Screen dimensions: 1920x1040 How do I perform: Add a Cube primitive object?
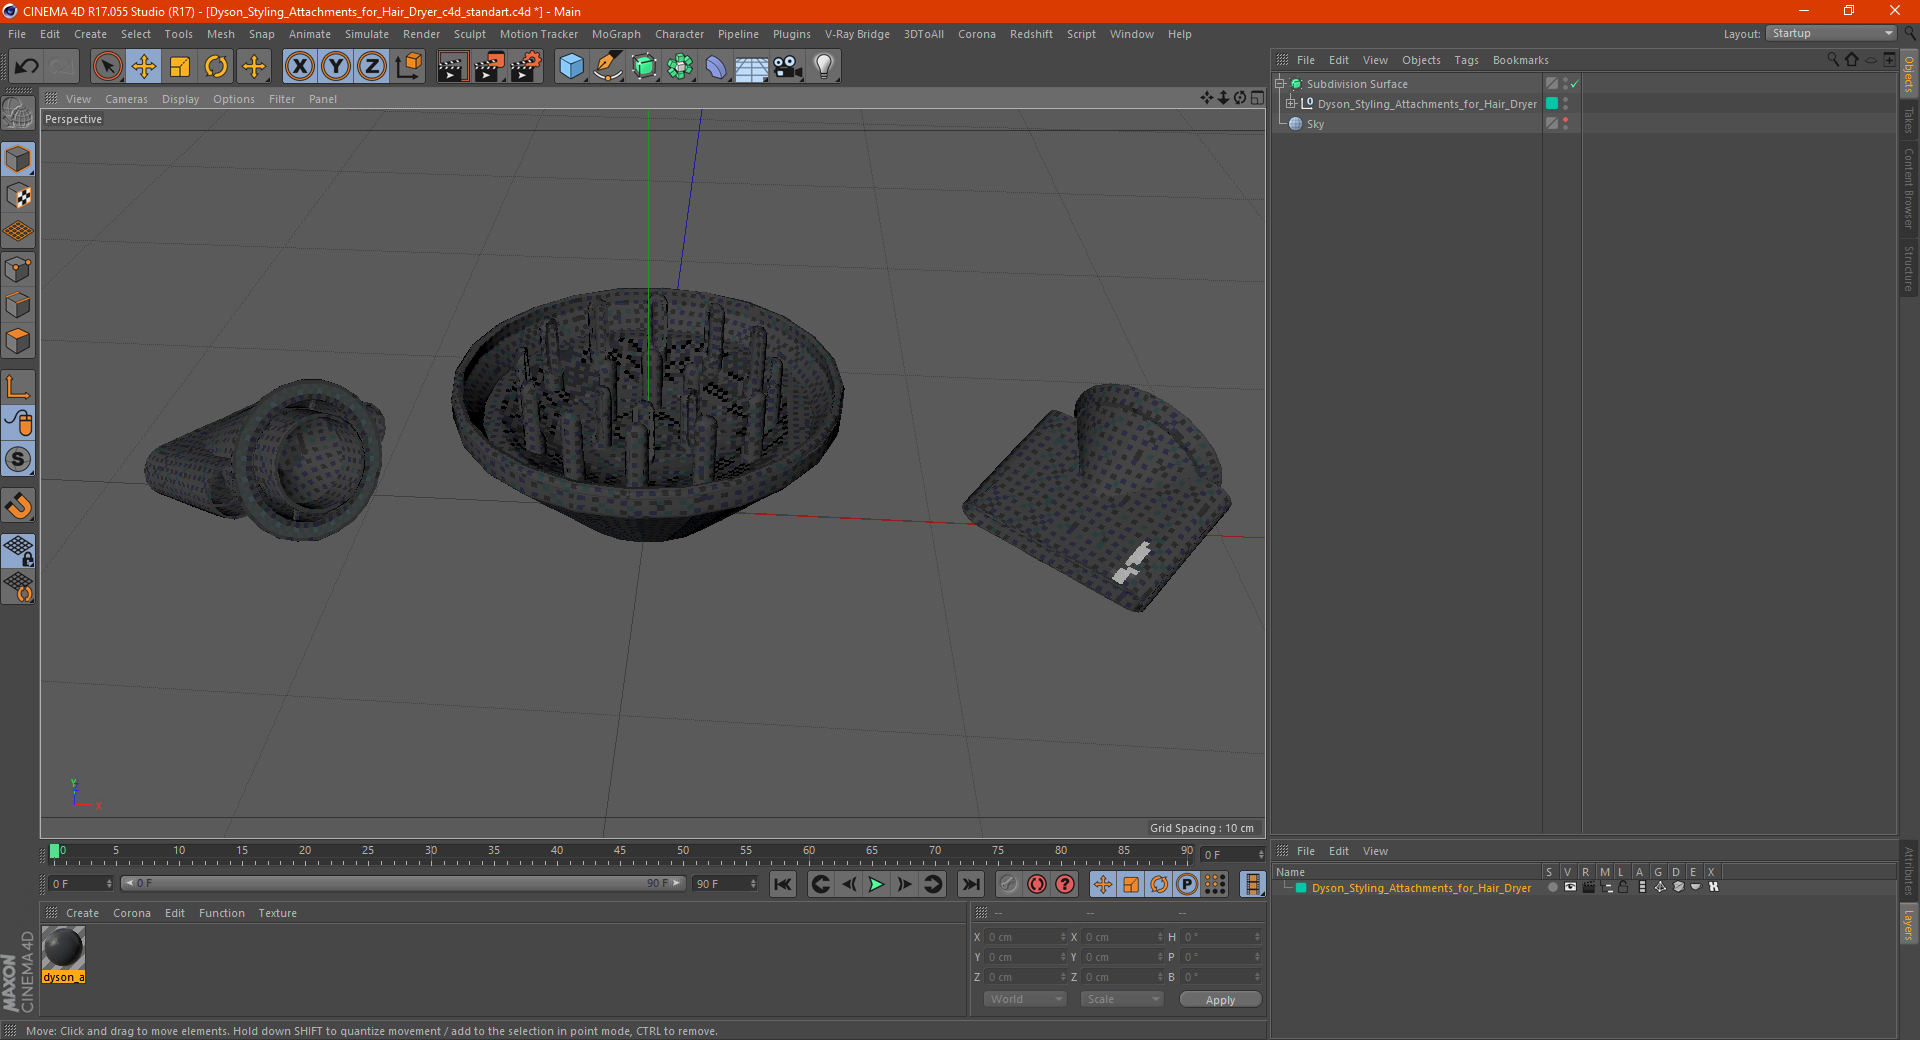tap(571, 67)
